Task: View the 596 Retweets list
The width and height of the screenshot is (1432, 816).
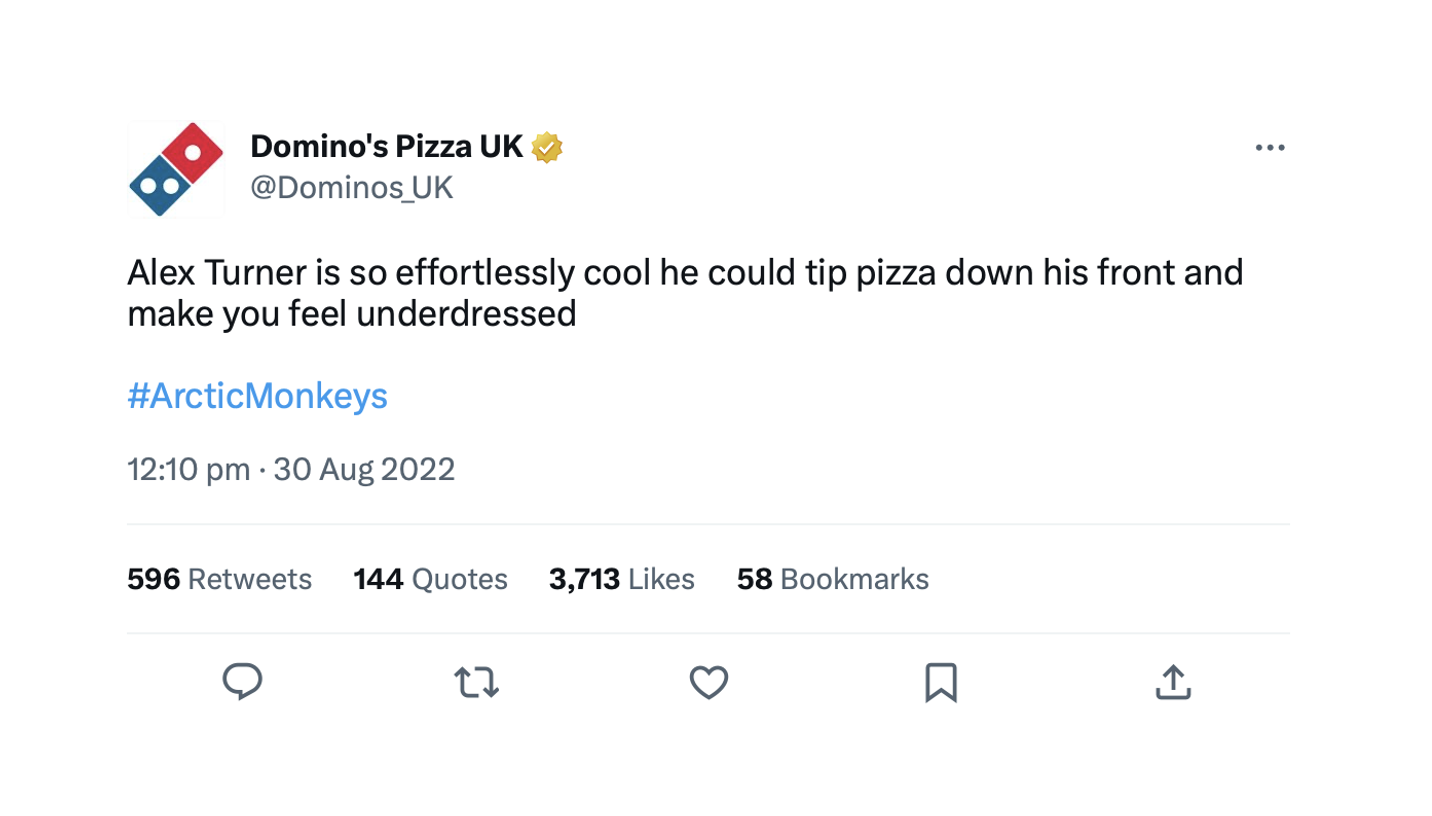Action: [219, 578]
